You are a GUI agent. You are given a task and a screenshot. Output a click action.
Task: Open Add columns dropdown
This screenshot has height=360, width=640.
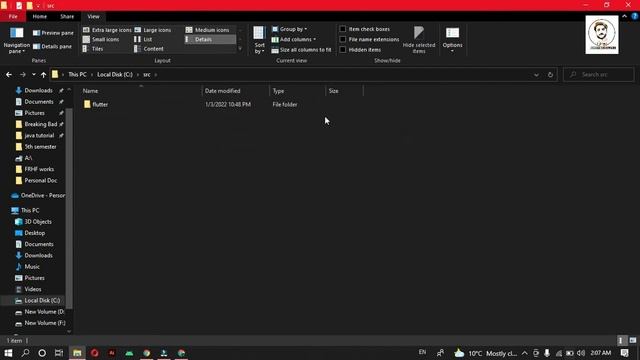(x=293, y=39)
